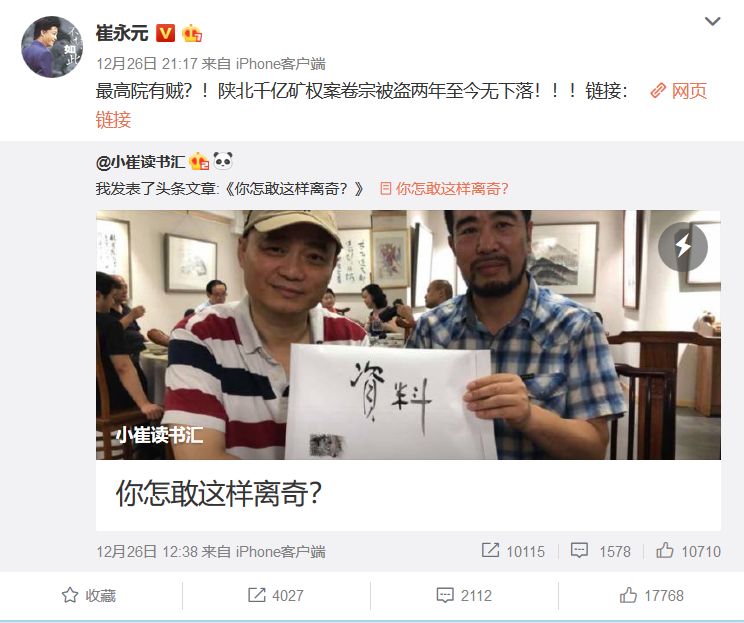Open the 2112 comments section
744x623 pixels.
[464, 595]
